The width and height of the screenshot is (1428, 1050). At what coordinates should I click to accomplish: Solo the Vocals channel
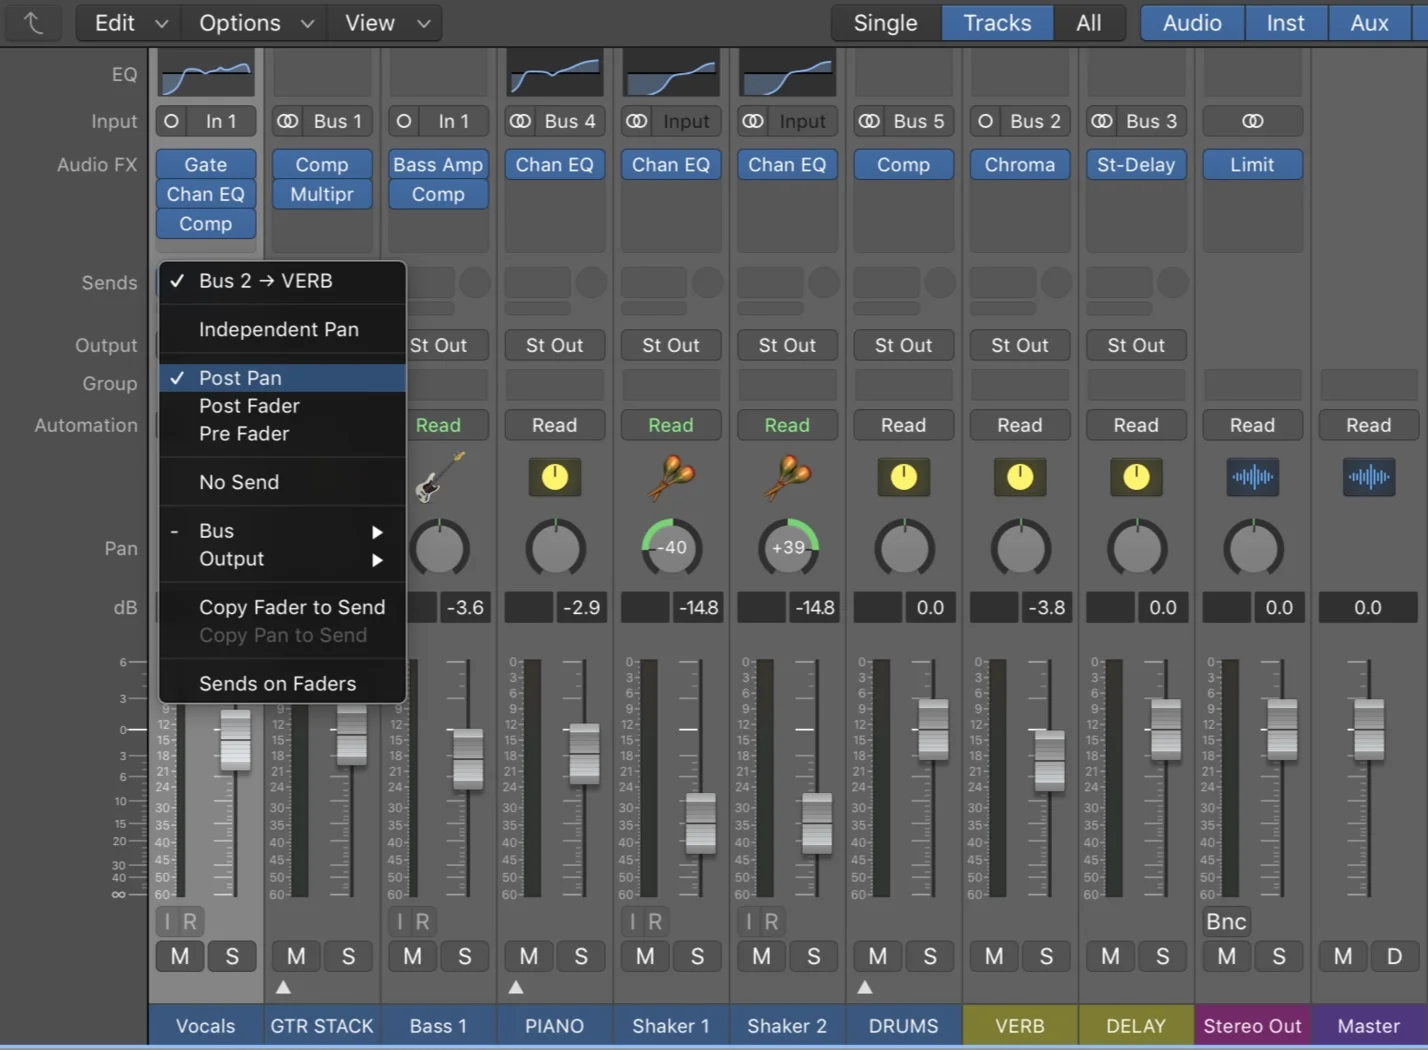click(232, 956)
